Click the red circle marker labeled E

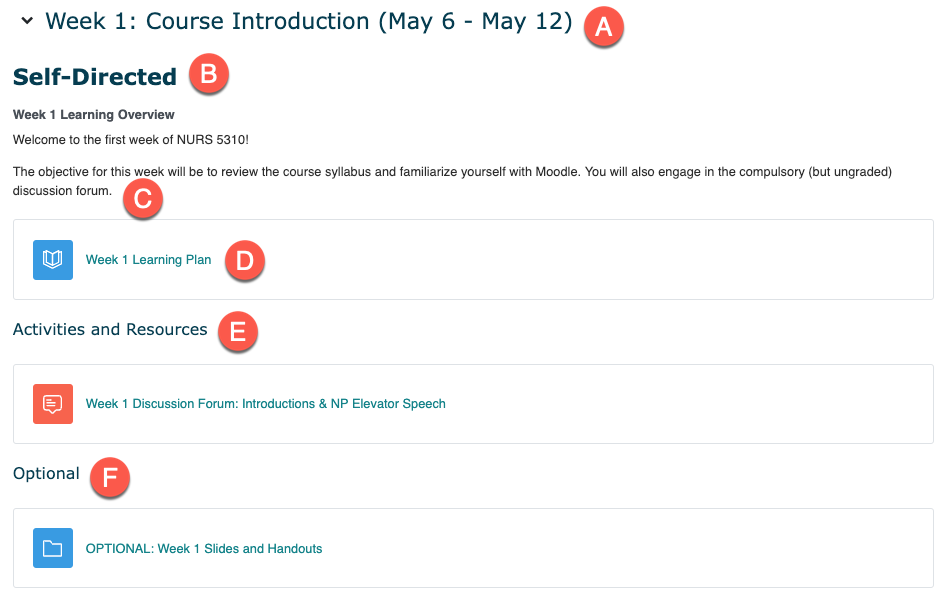click(x=237, y=332)
